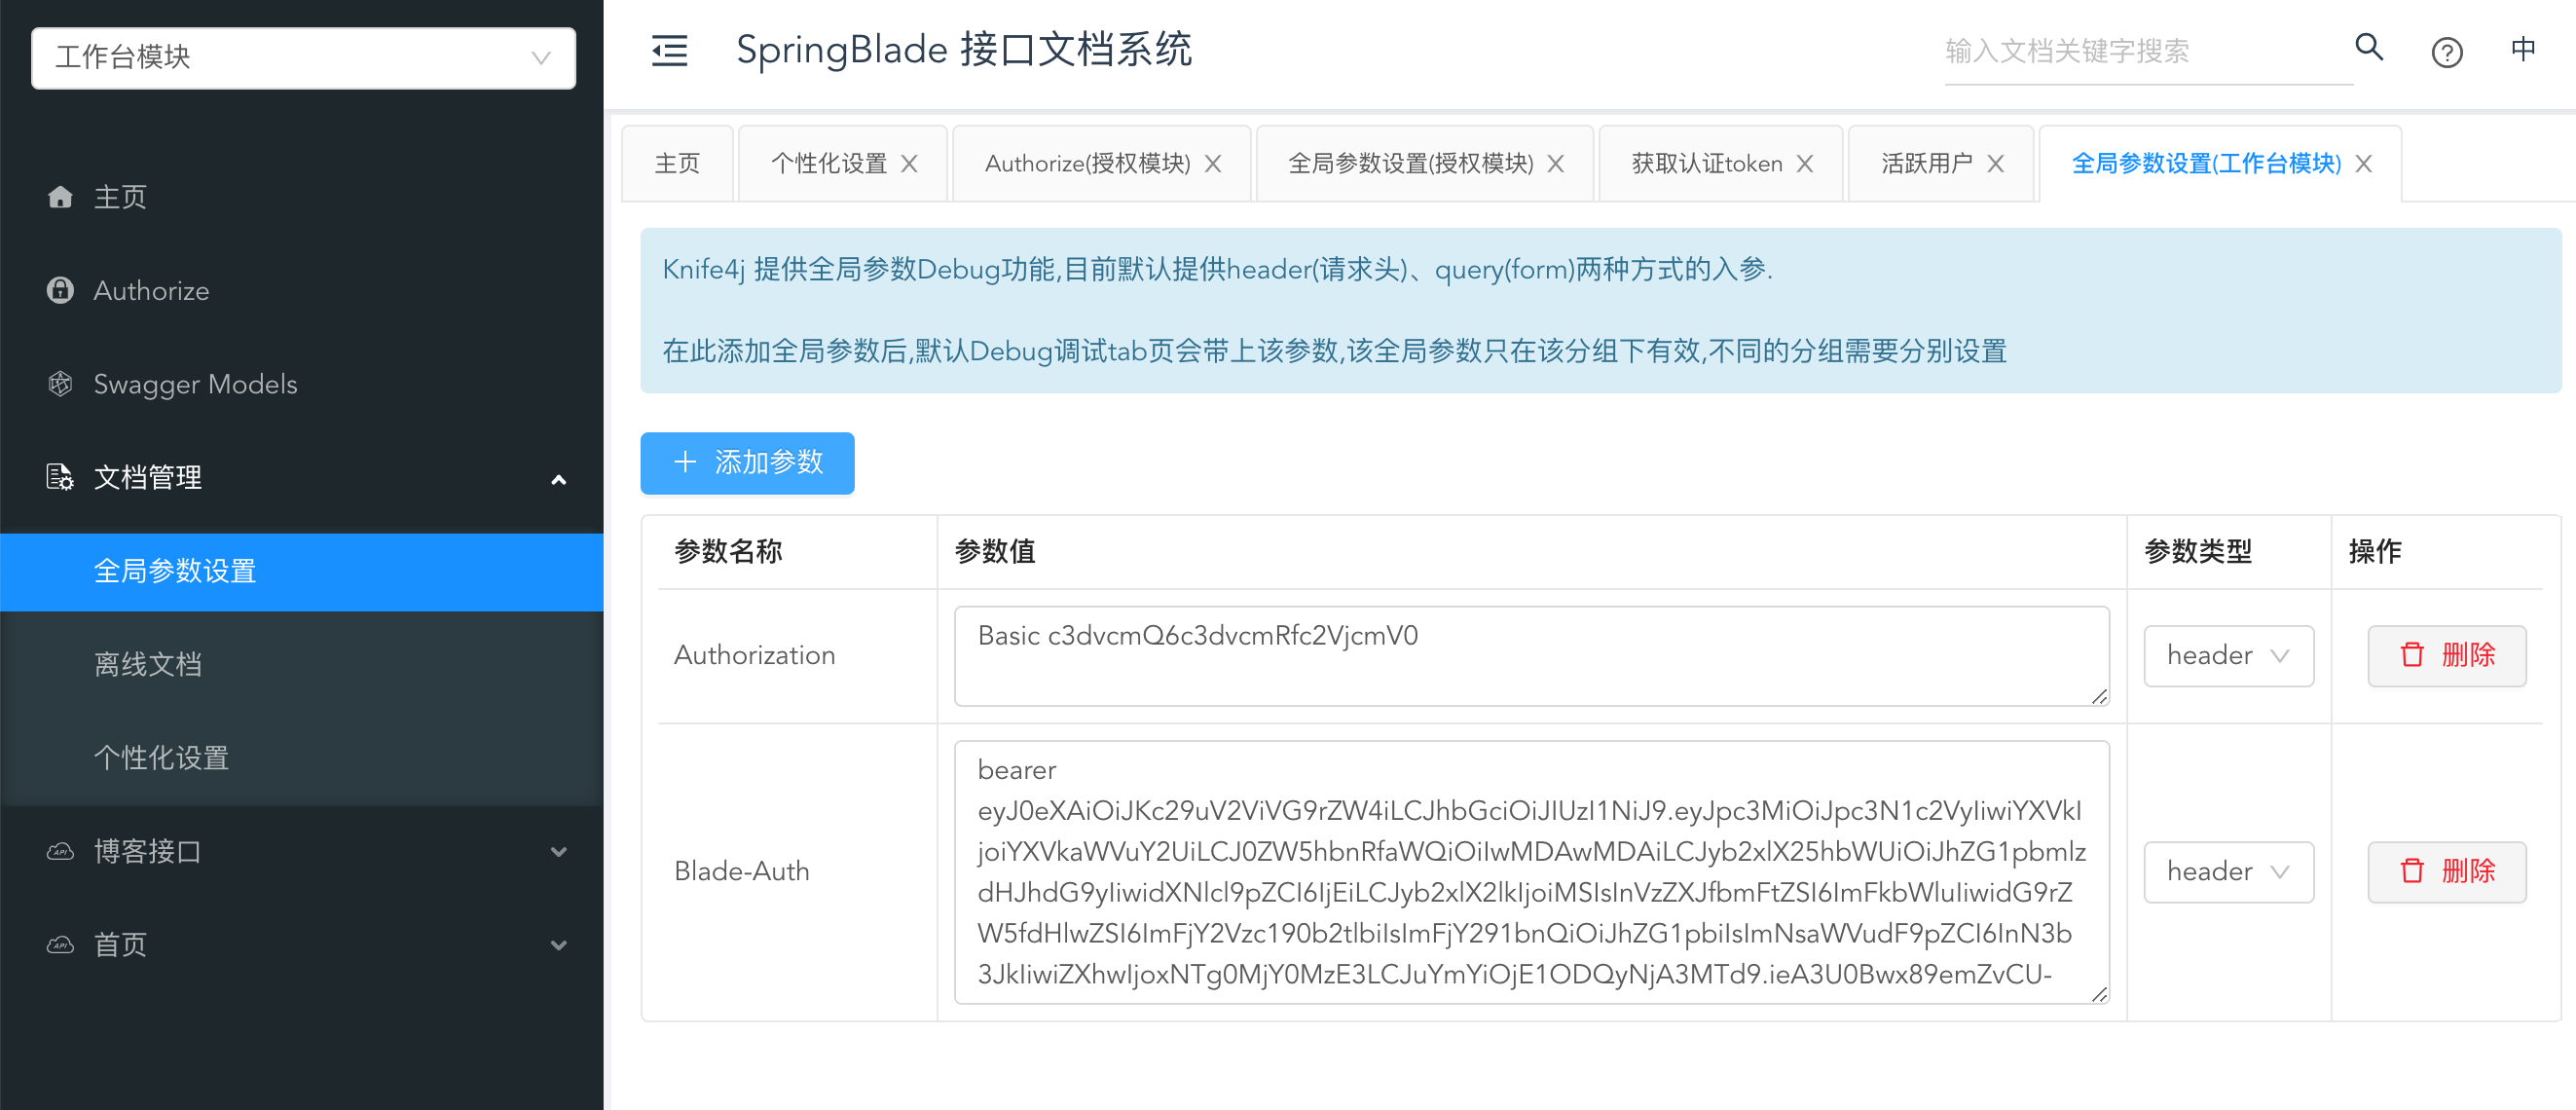The image size is (2576, 1110).
Task: Open the 工作台模块 group dropdown
Action: (x=303, y=58)
